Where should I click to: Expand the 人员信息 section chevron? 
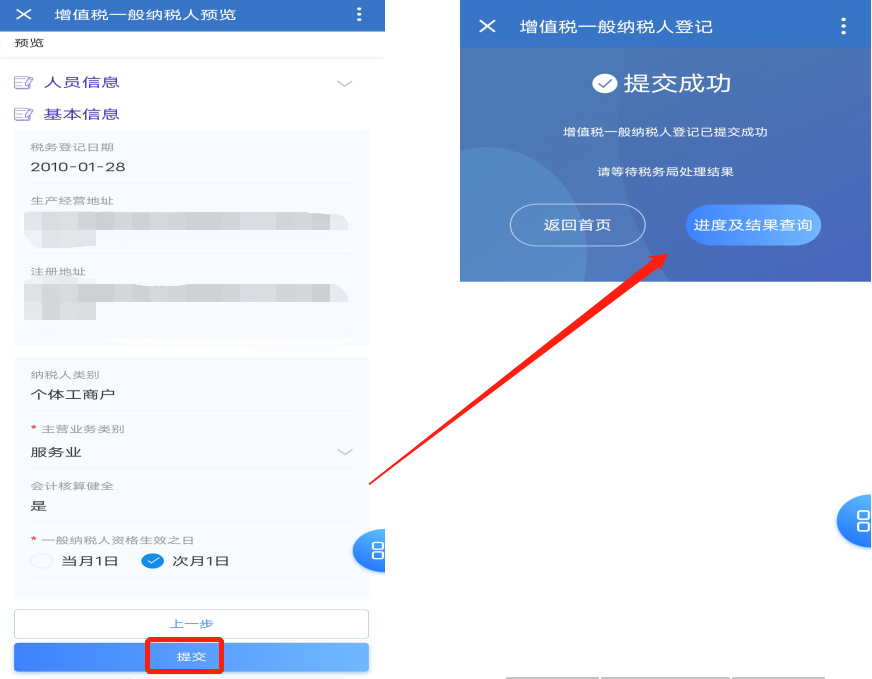pos(345,83)
